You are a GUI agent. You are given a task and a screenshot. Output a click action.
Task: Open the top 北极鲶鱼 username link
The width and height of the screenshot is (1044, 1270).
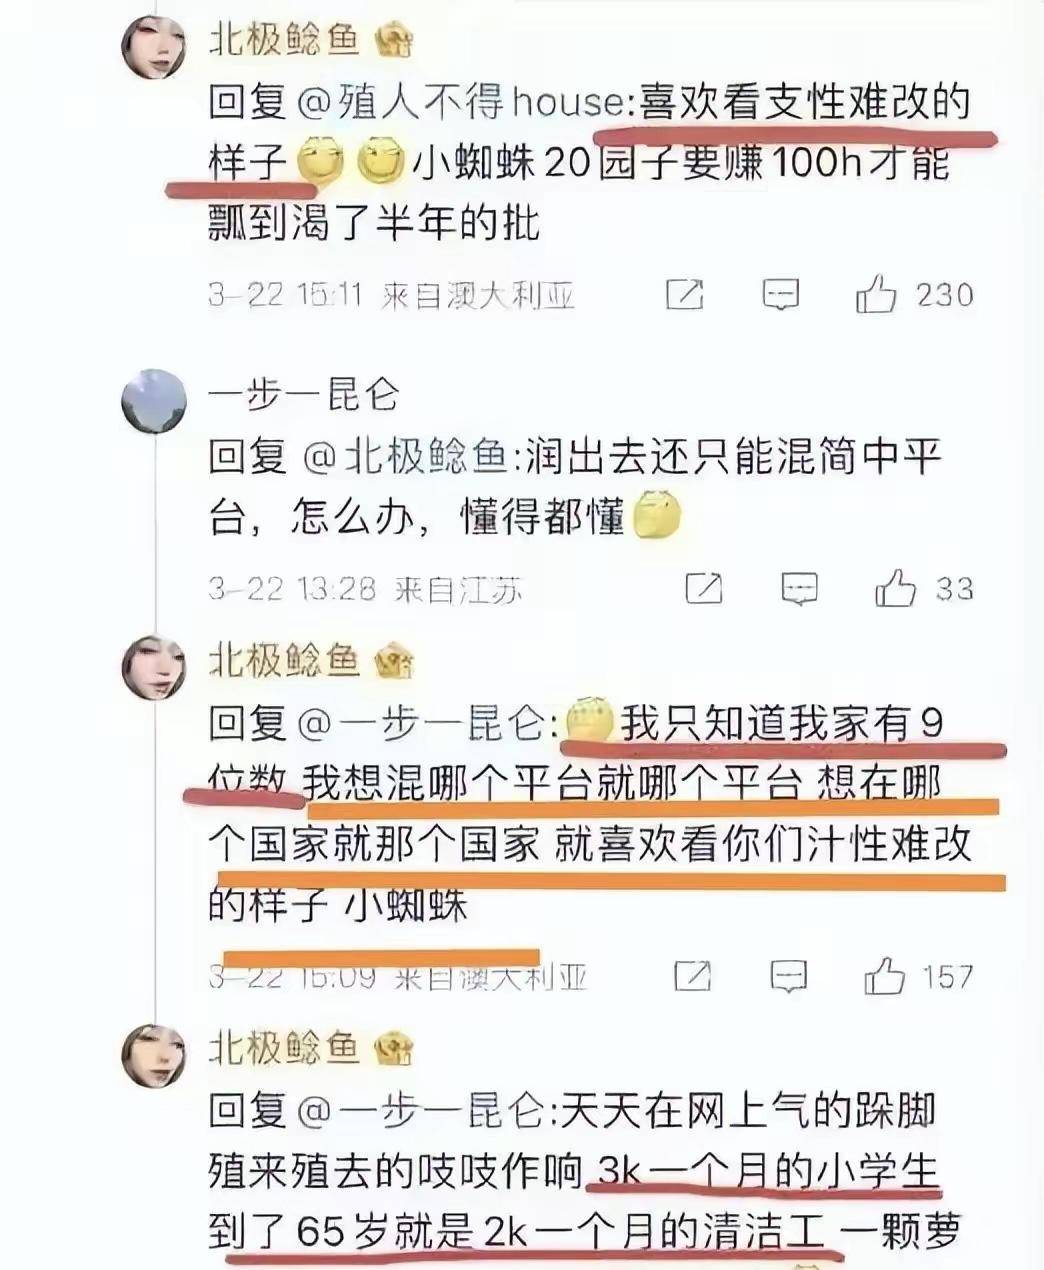tap(283, 40)
